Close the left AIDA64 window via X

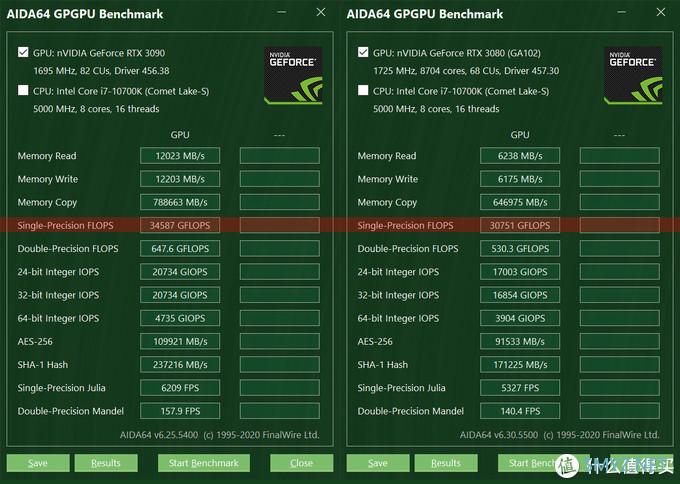[321, 12]
